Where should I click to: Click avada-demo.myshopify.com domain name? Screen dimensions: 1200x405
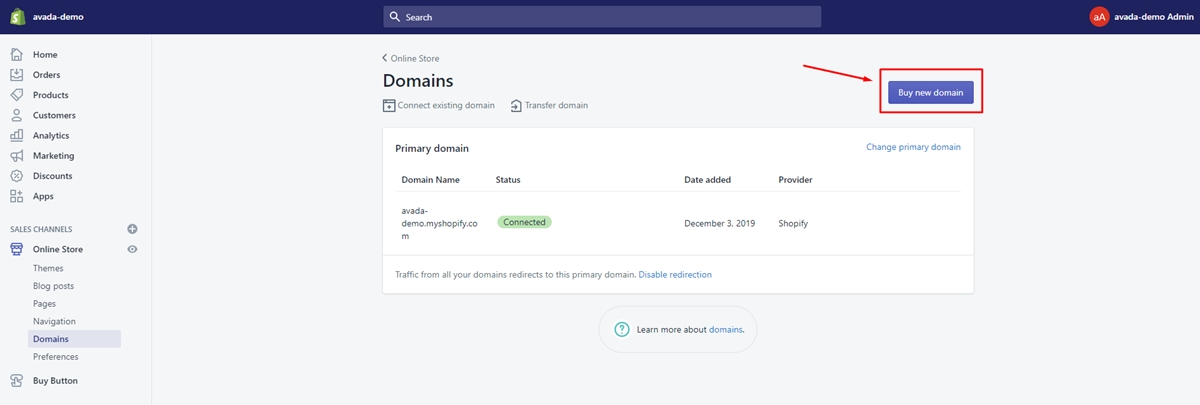[439, 223]
